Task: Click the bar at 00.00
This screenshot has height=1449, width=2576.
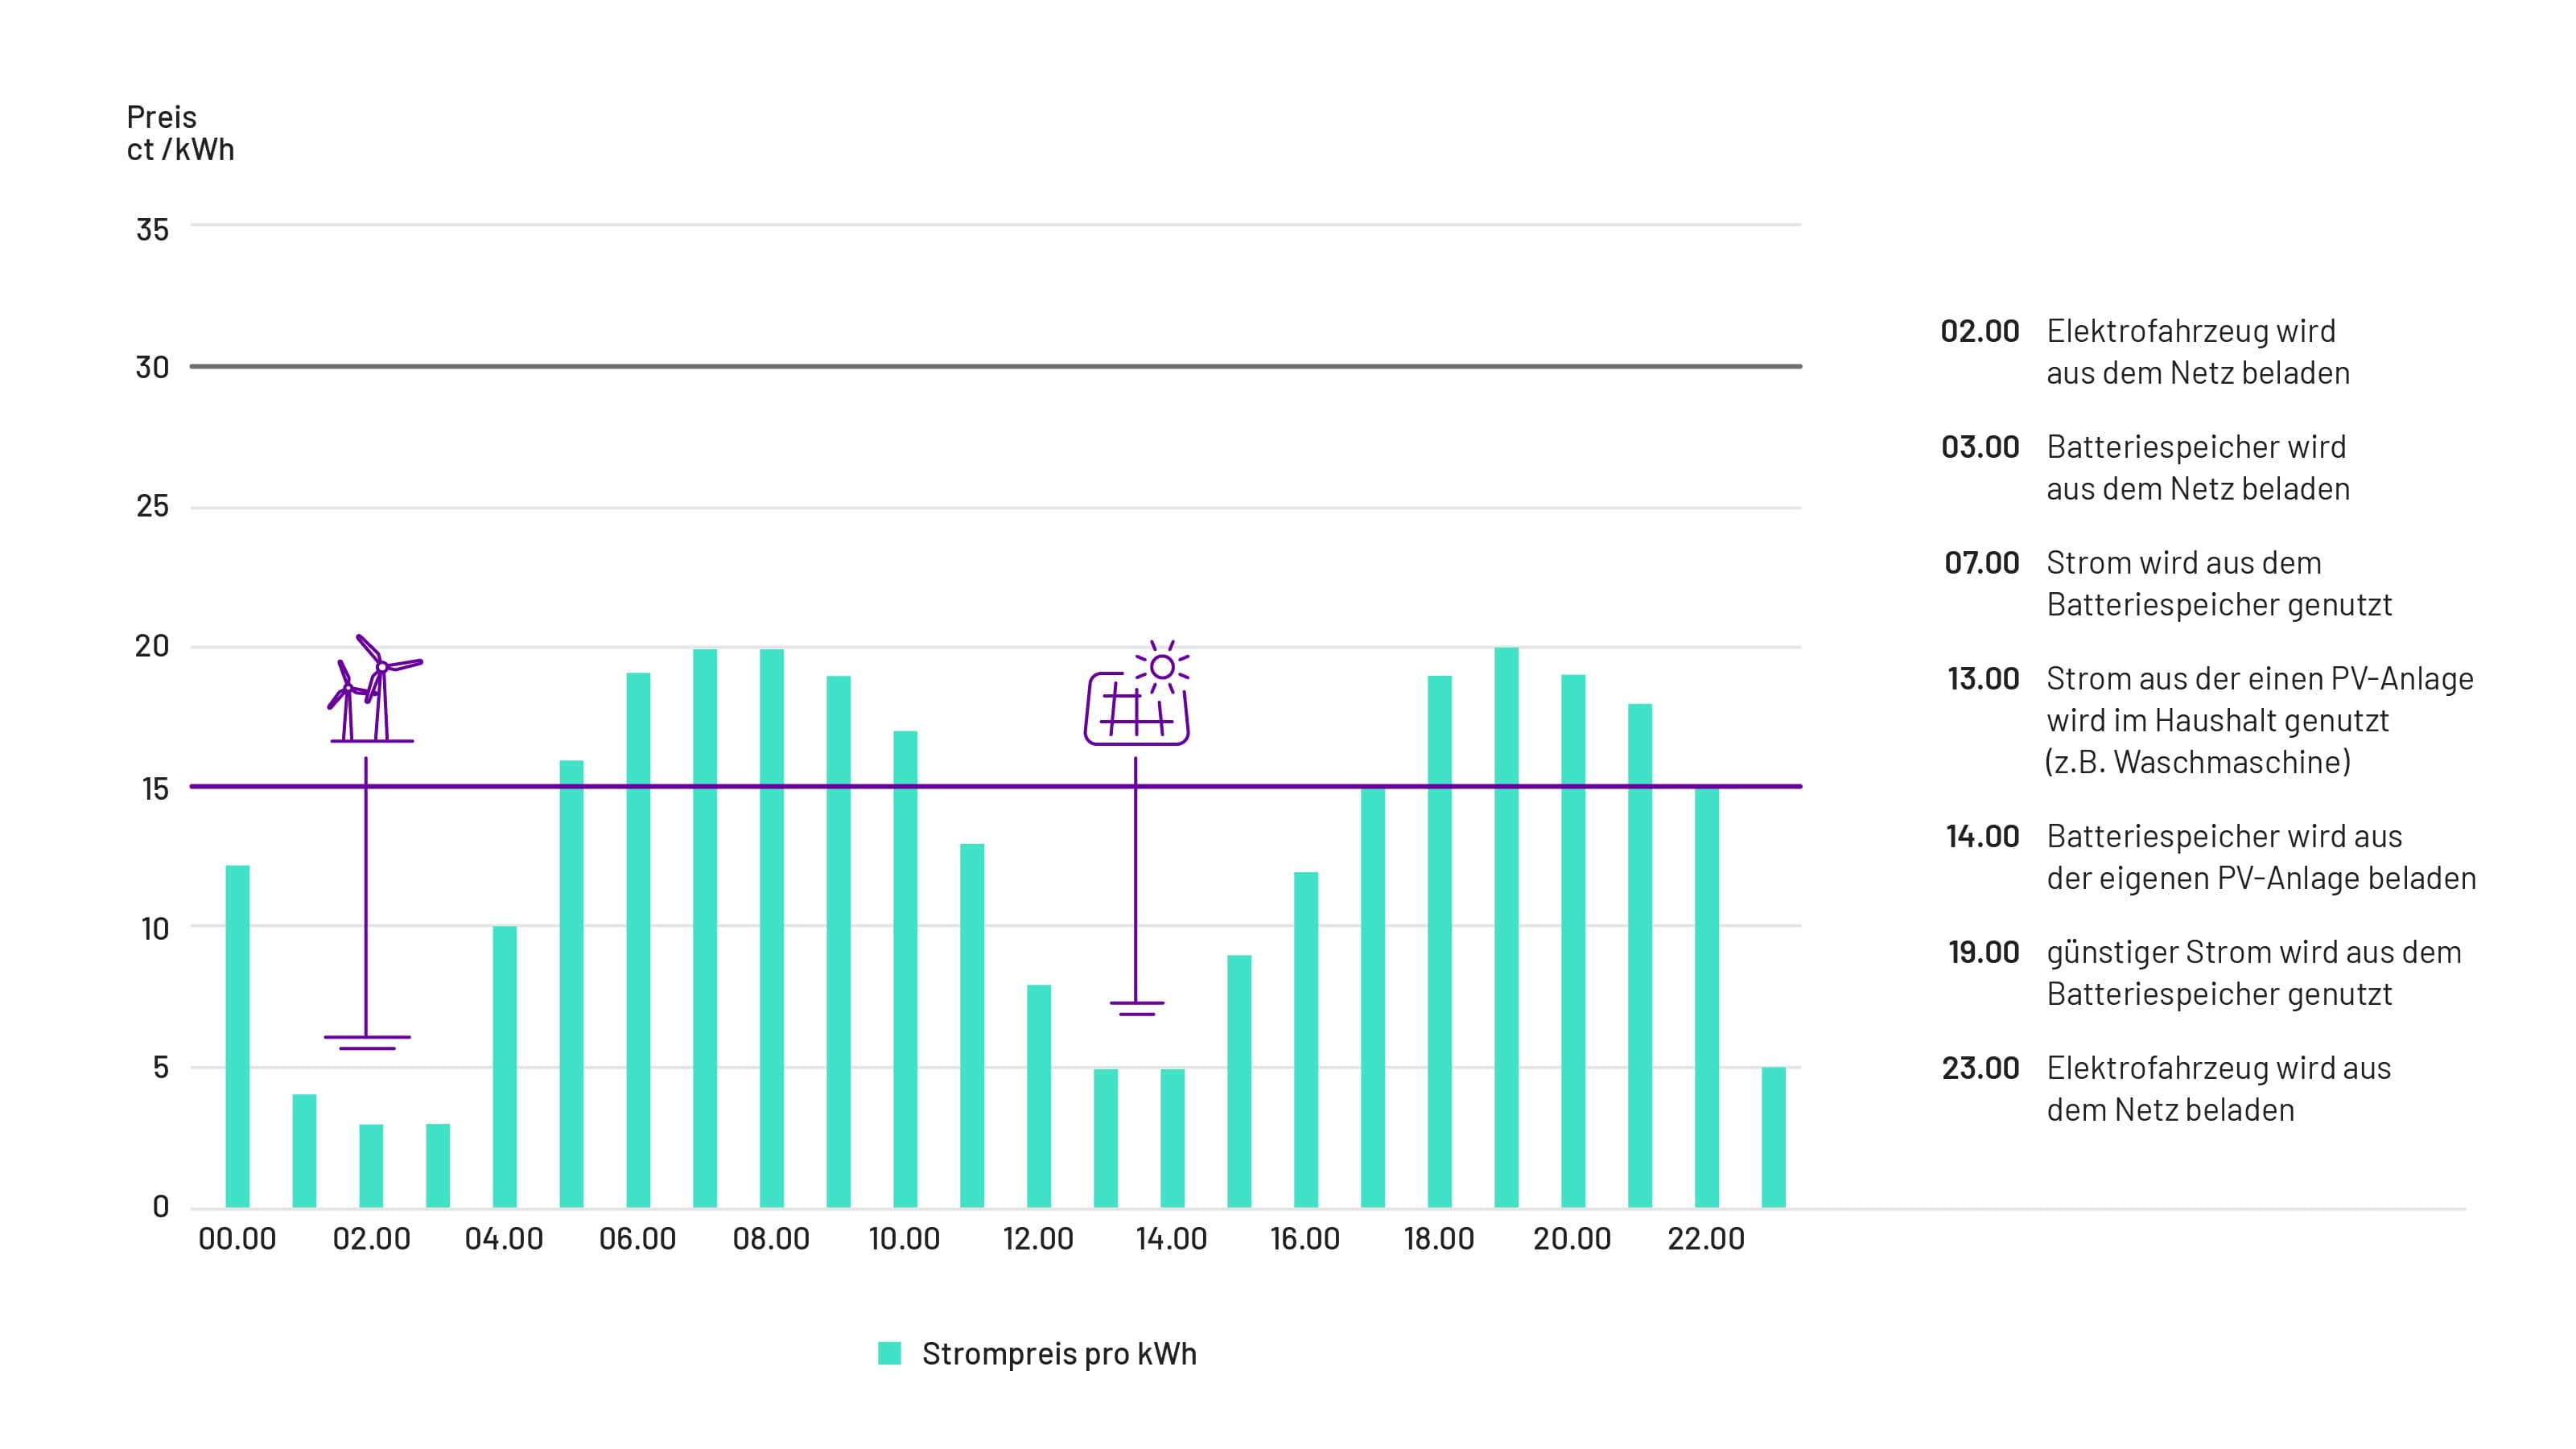Action: (237, 1035)
